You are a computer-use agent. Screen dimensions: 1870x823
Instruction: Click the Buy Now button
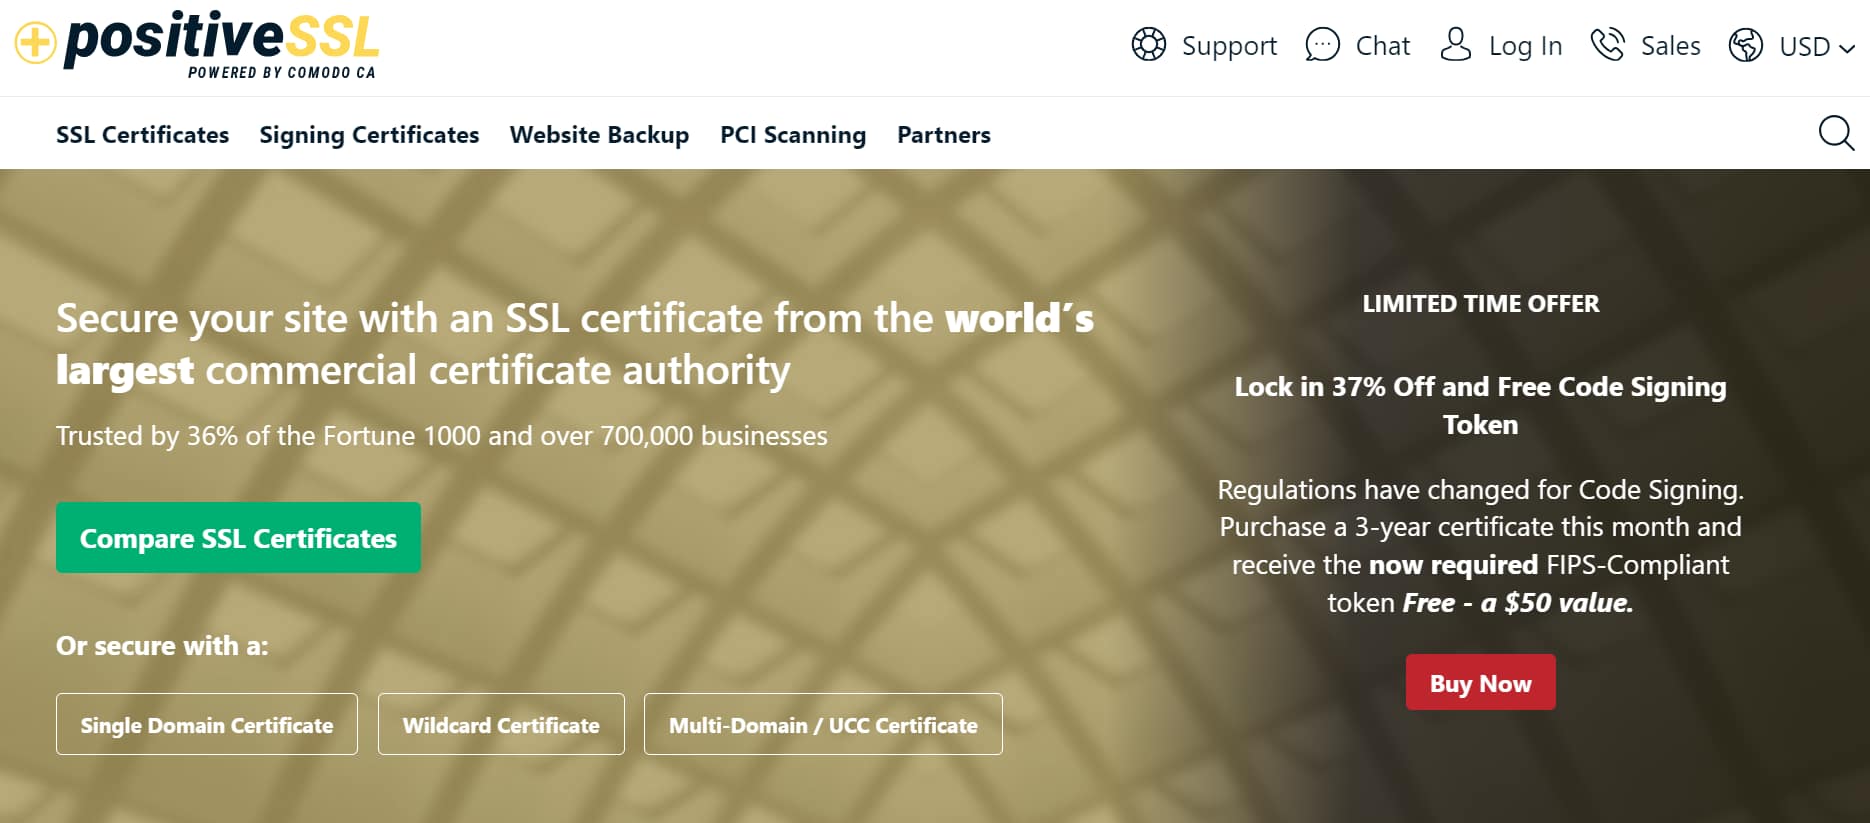[1480, 682]
